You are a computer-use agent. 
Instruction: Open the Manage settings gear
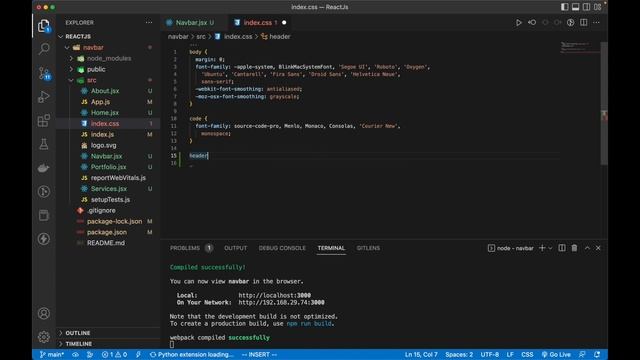(44, 337)
